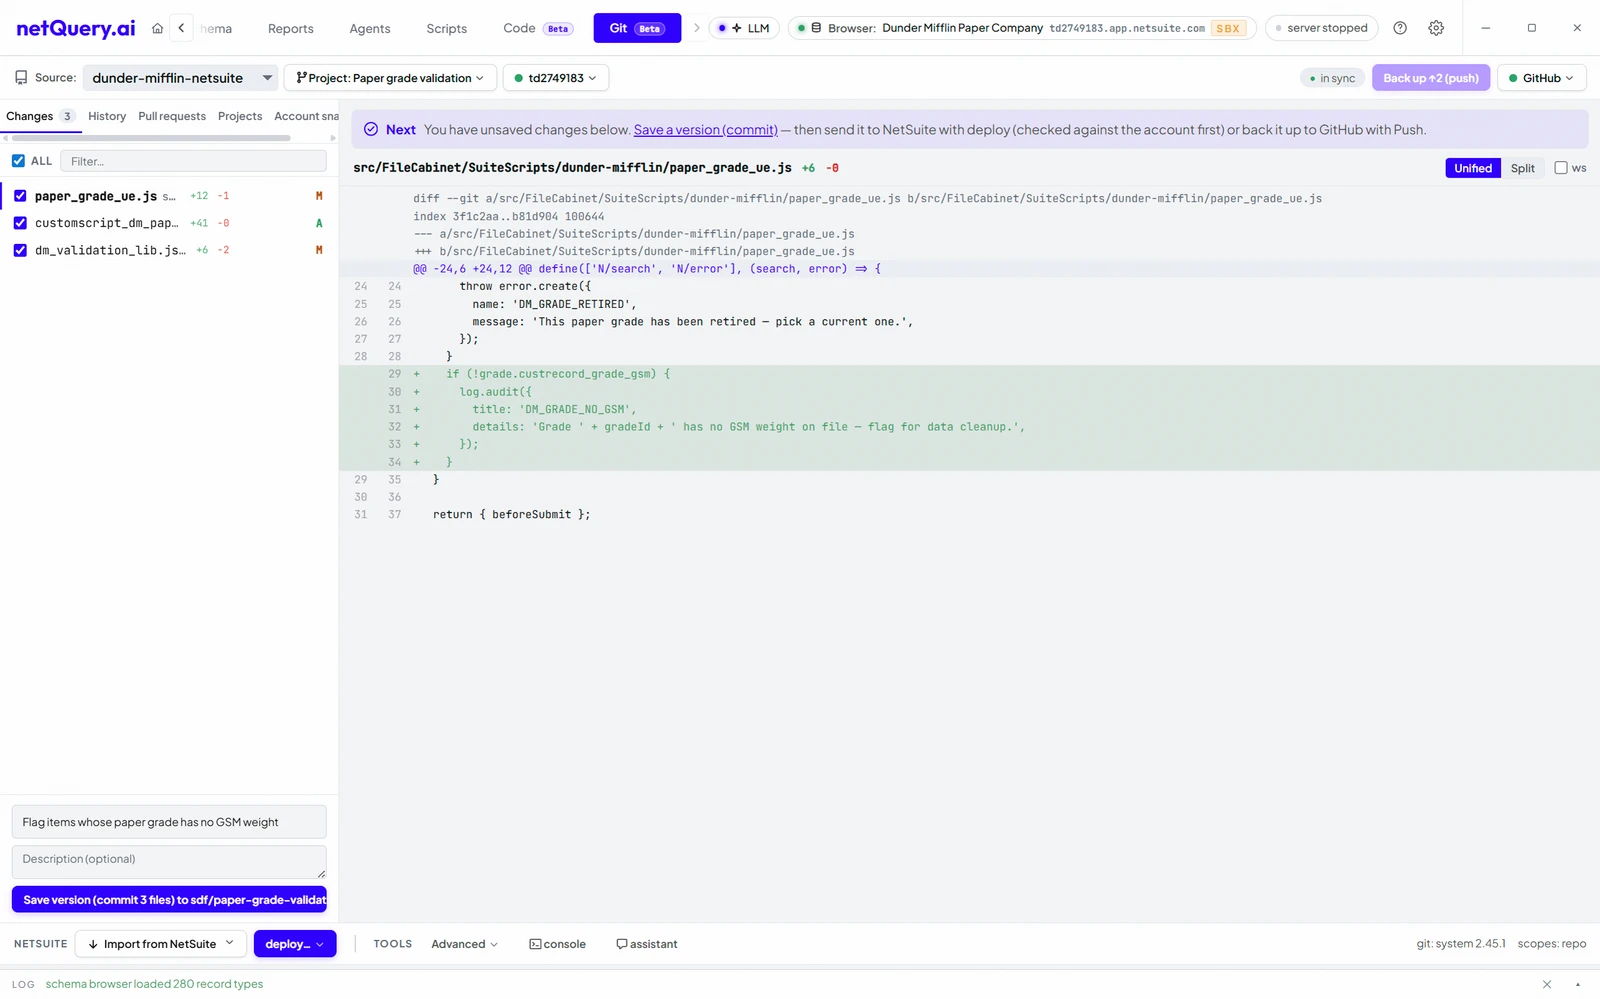Image resolution: width=1600 pixels, height=999 pixels.
Task: Click Save version (commit 3 files) button
Action: pyautogui.click(x=169, y=900)
